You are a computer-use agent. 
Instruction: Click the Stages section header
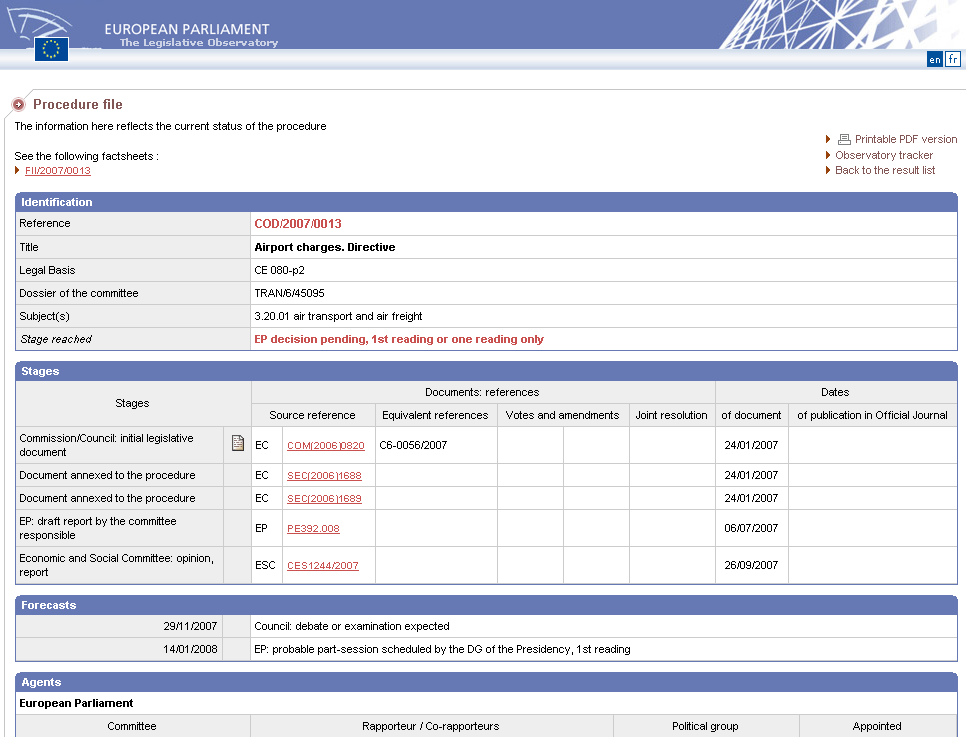486,371
